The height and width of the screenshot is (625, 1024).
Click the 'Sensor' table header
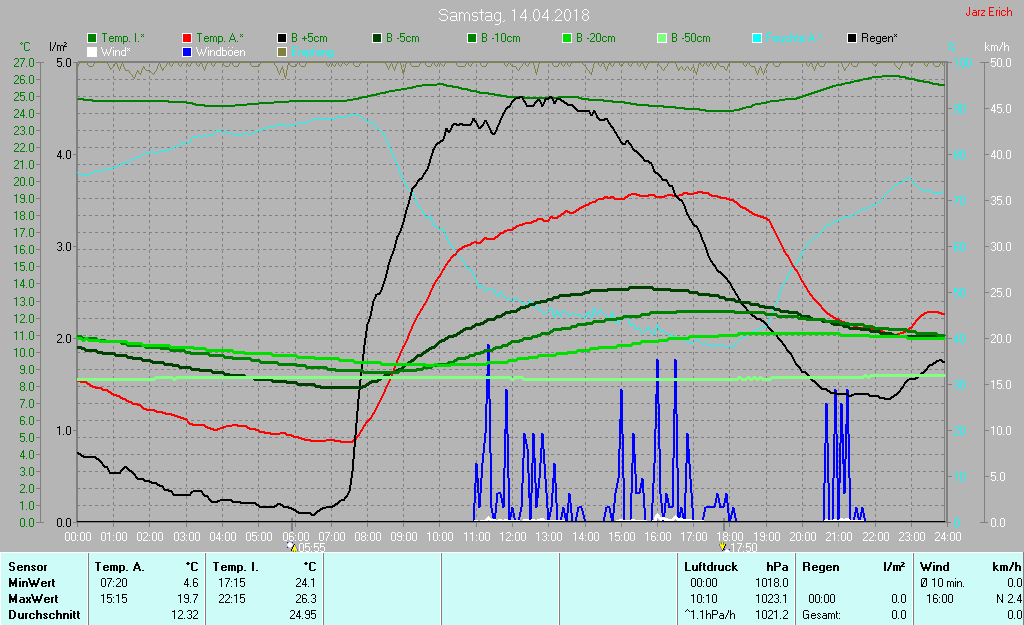click(27, 567)
